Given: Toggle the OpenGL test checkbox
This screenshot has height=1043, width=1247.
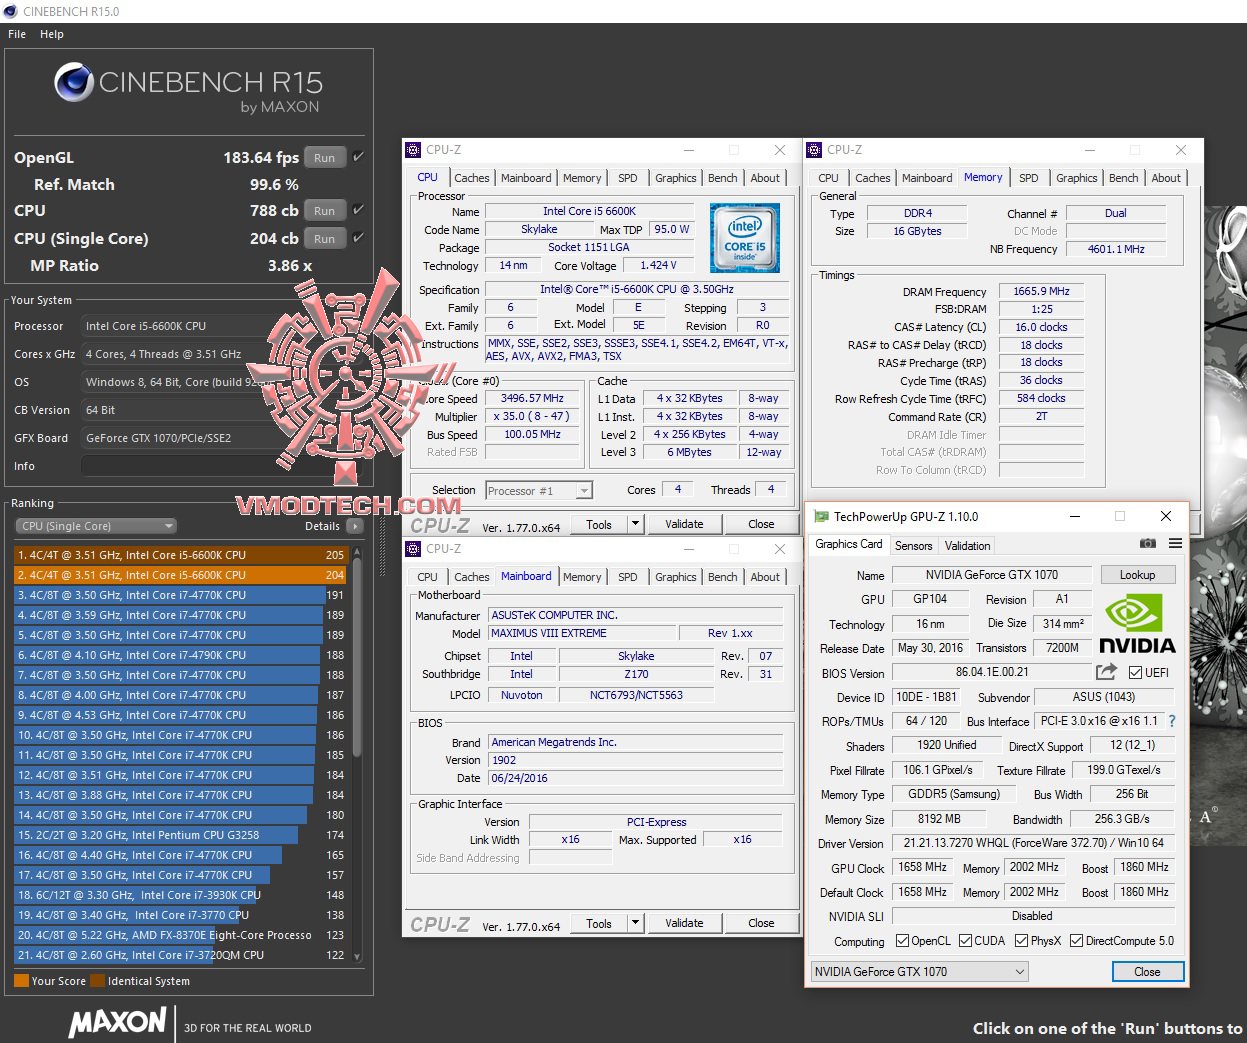Looking at the screenshot, I should pos(358,157).
